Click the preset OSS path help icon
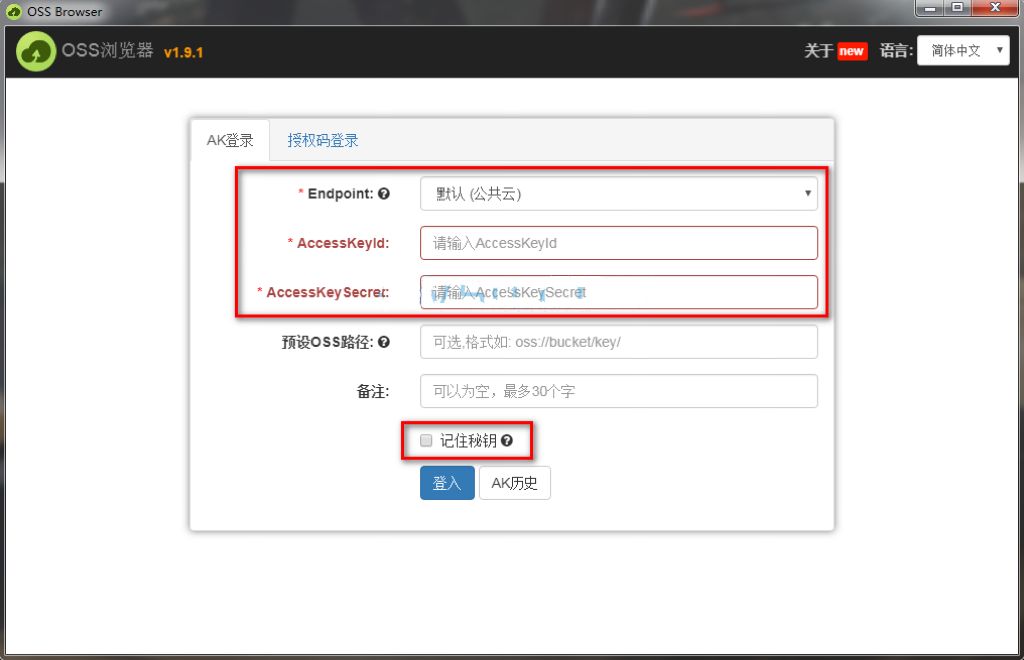The image size is (1024, 660). point(384,341)
